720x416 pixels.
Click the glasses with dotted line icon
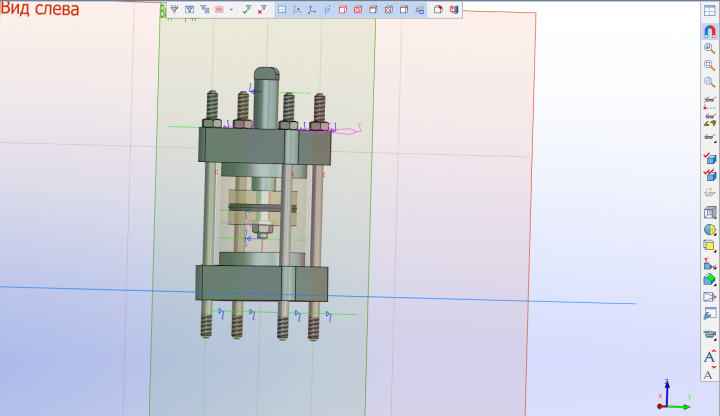(709, 102)
